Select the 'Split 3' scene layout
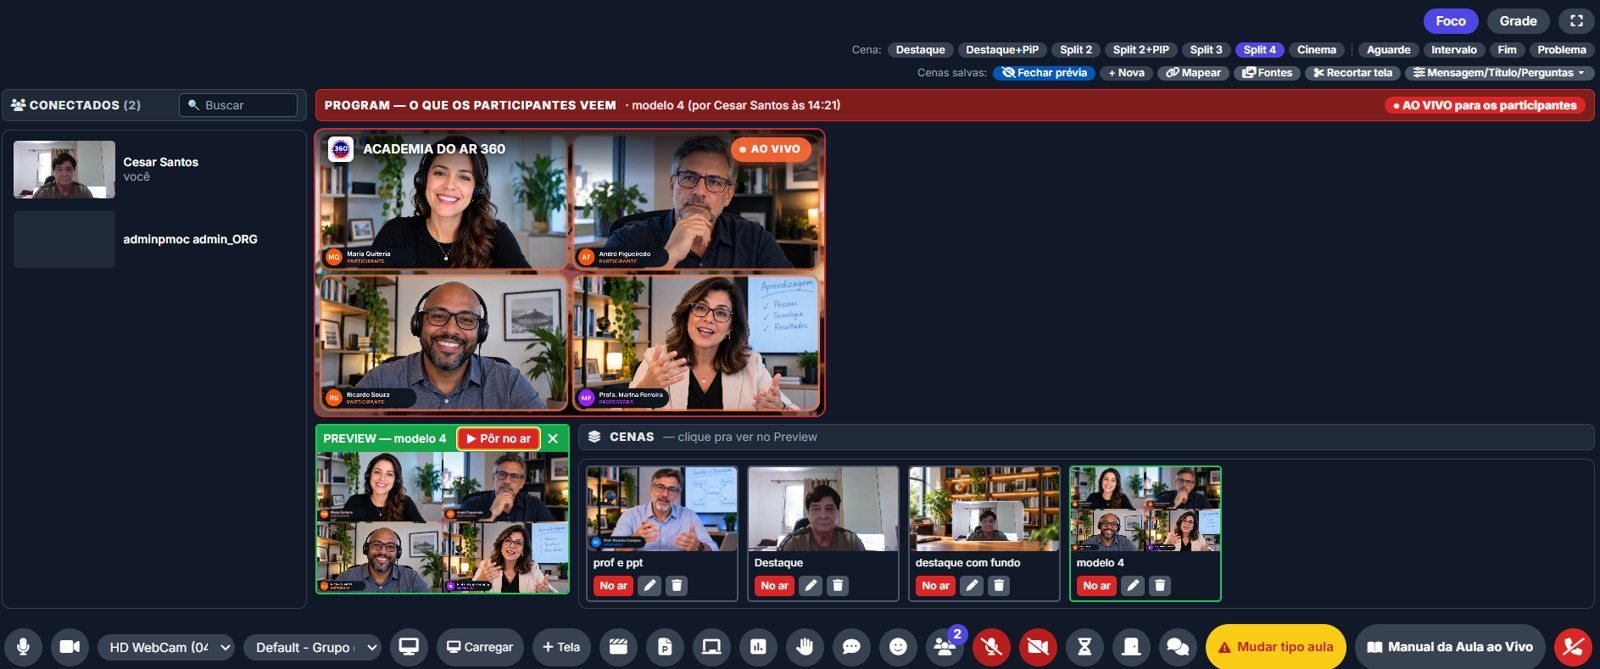The width and height of the screenshot is (1600, 669). (1206, 50)
